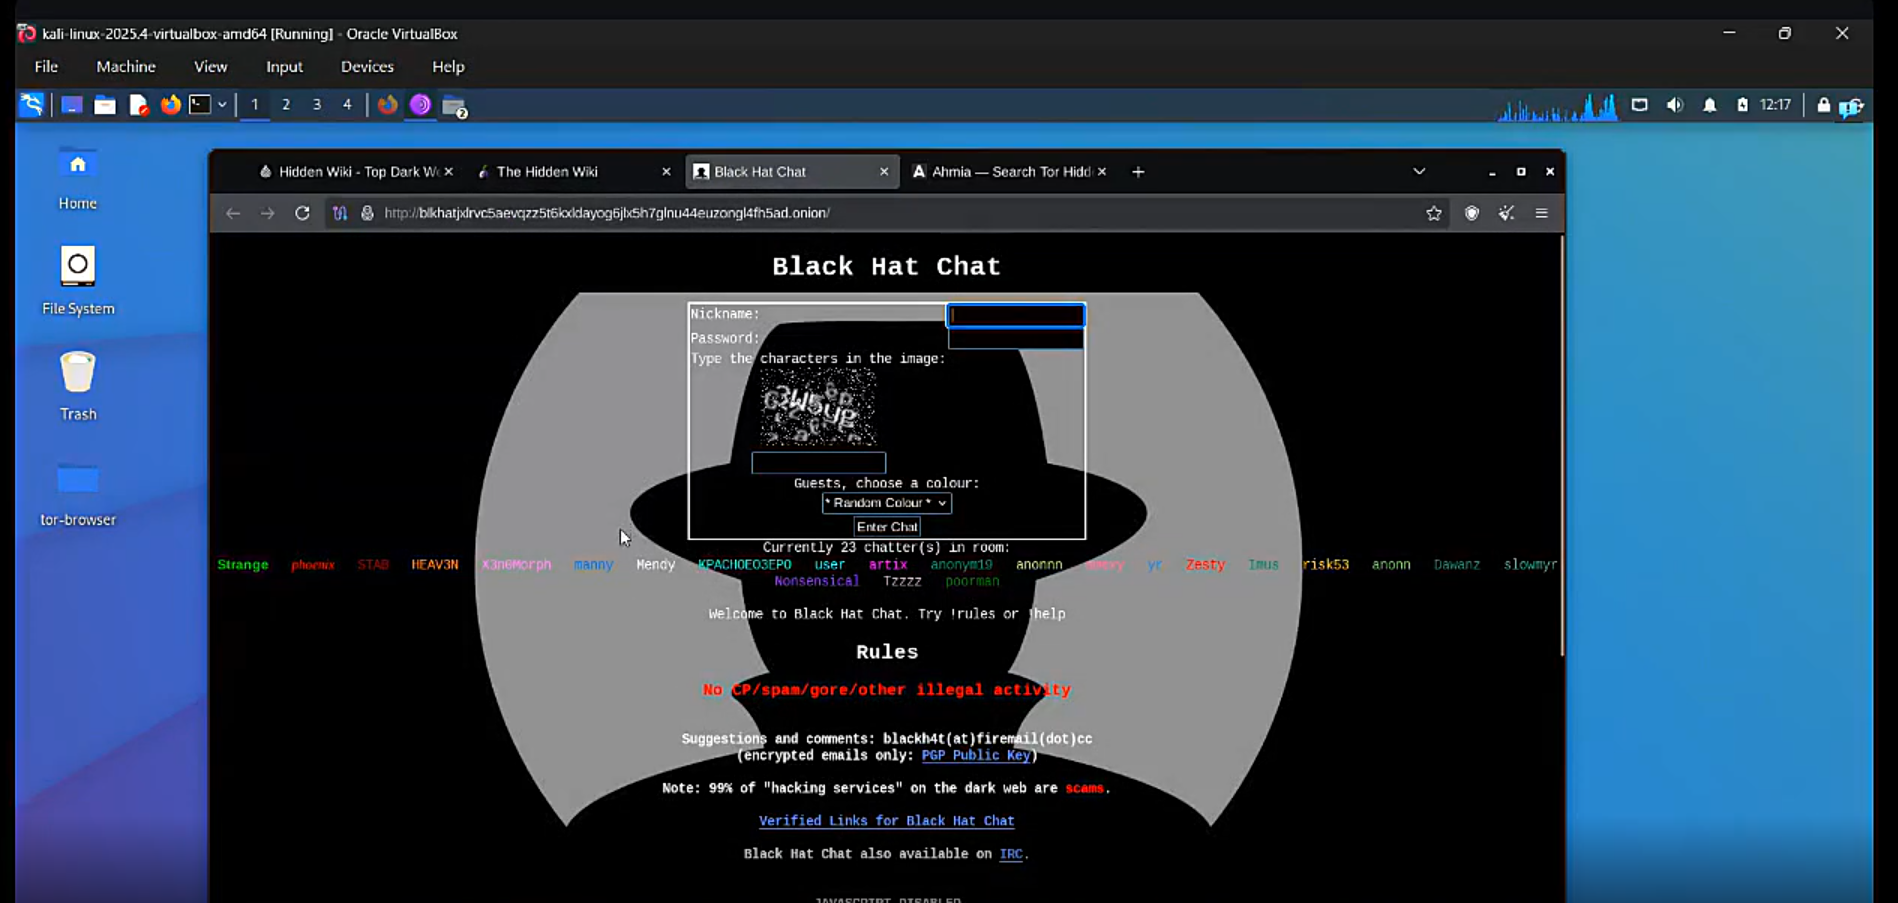Click the onion site security info icon
The height and width of the screenshot is (903, 1898).
click(x=367, y=213)
